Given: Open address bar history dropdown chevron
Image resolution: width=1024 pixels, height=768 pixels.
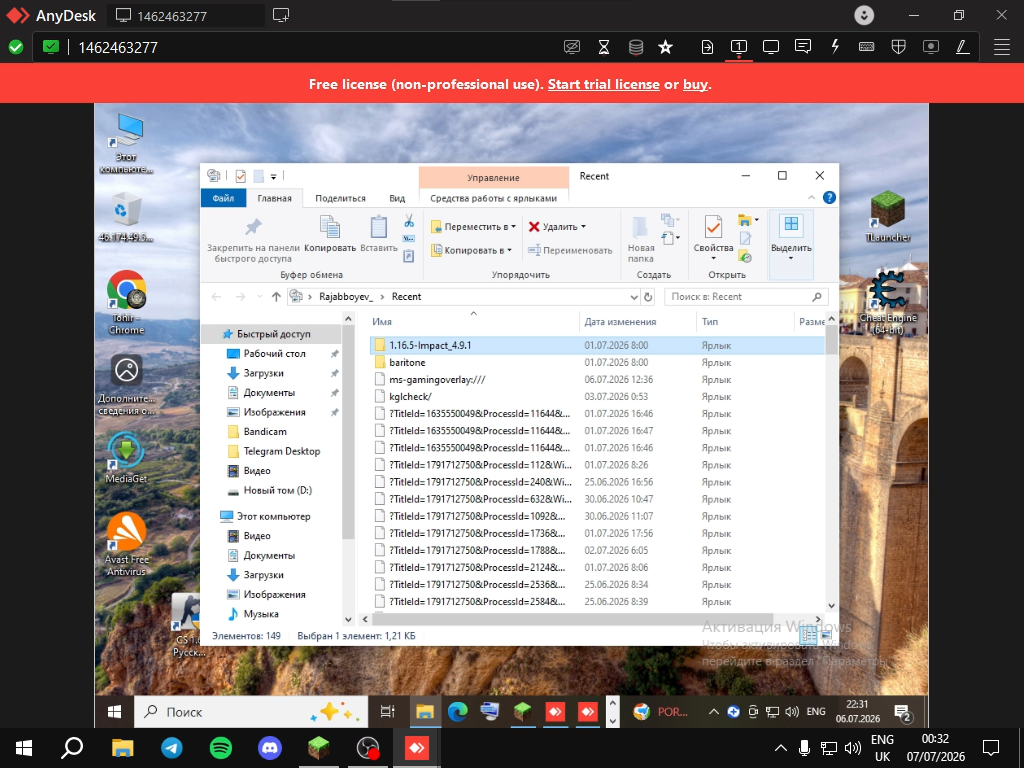Looking at the screenshot, I should pyautogui.click(x=633, y=296).
